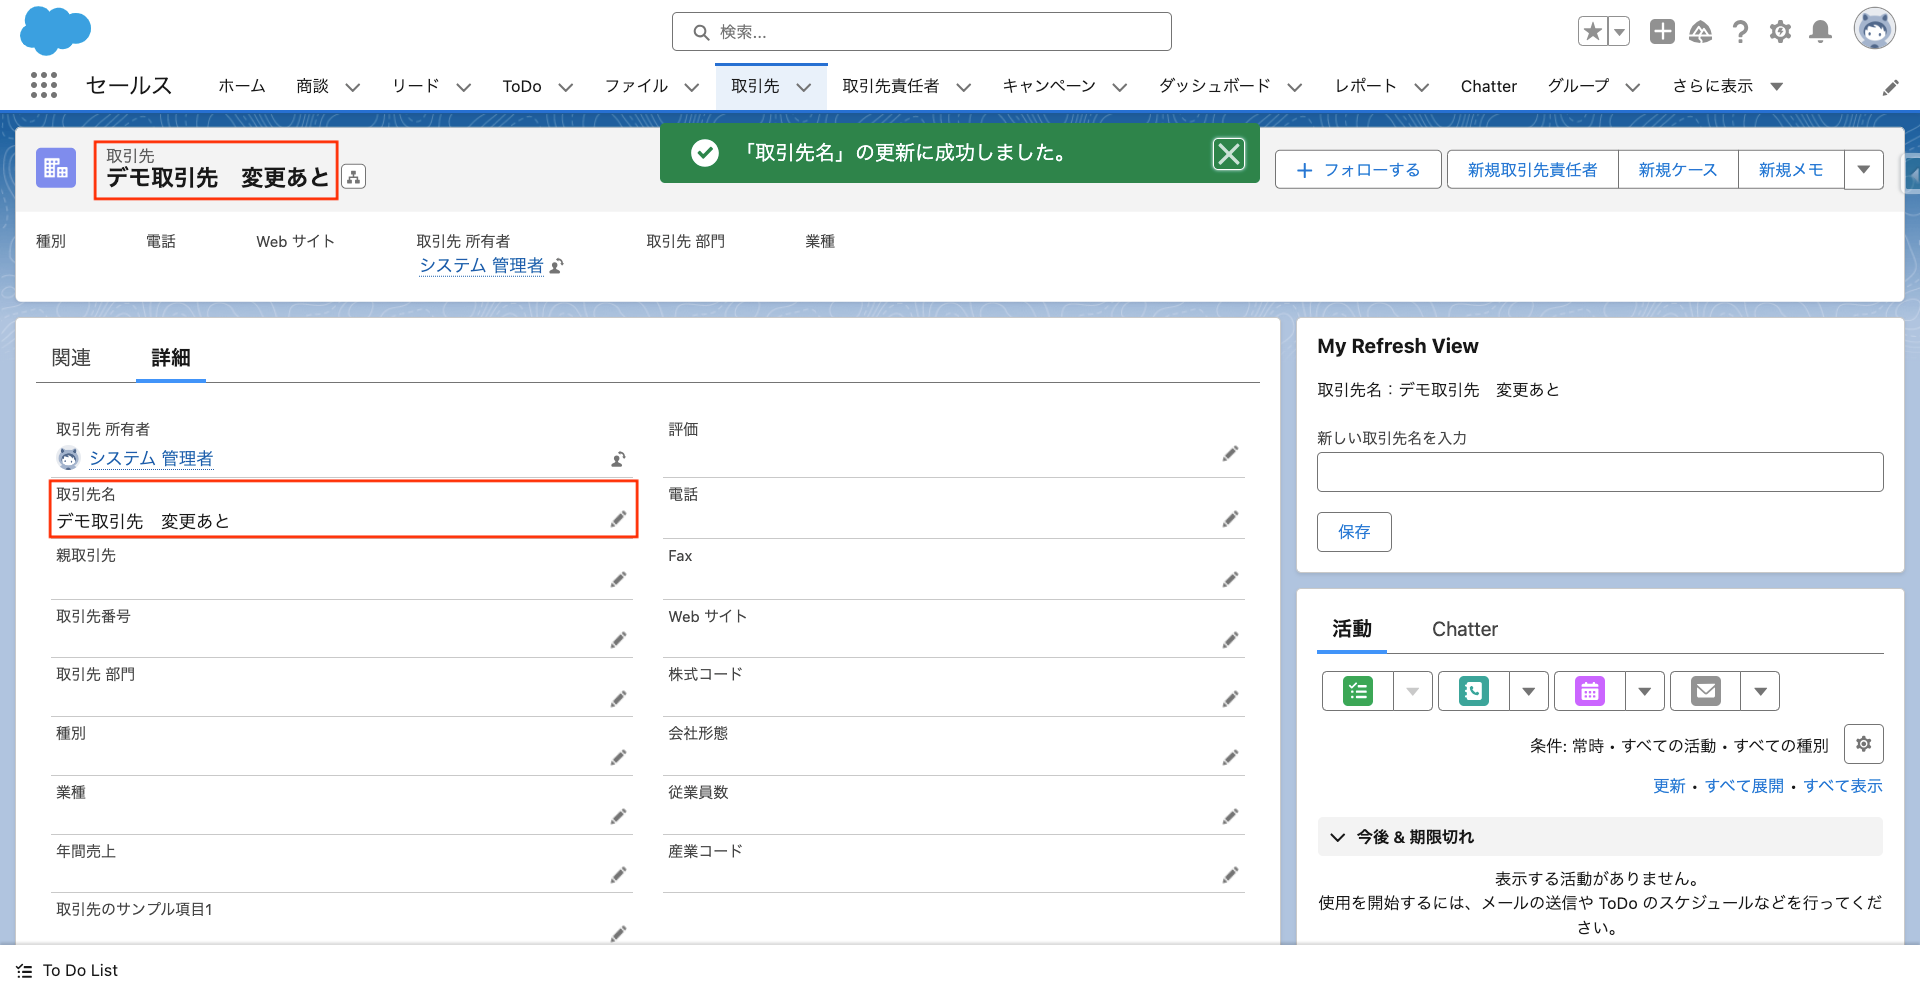Open the new event calendar icon
Image resolution: width=1920 pixels, height=995 pixels.
point(1588,691)
